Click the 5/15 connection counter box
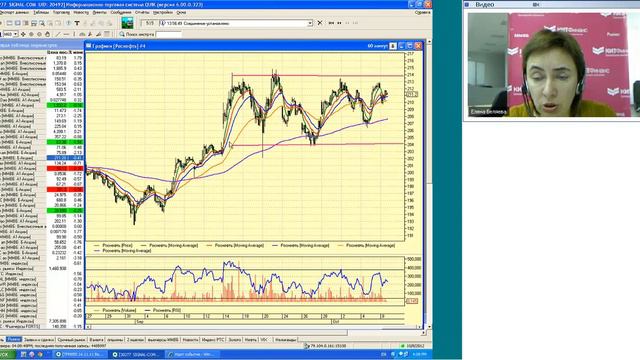The height and width of the screenshot is (360, 640). pos(150,23)
